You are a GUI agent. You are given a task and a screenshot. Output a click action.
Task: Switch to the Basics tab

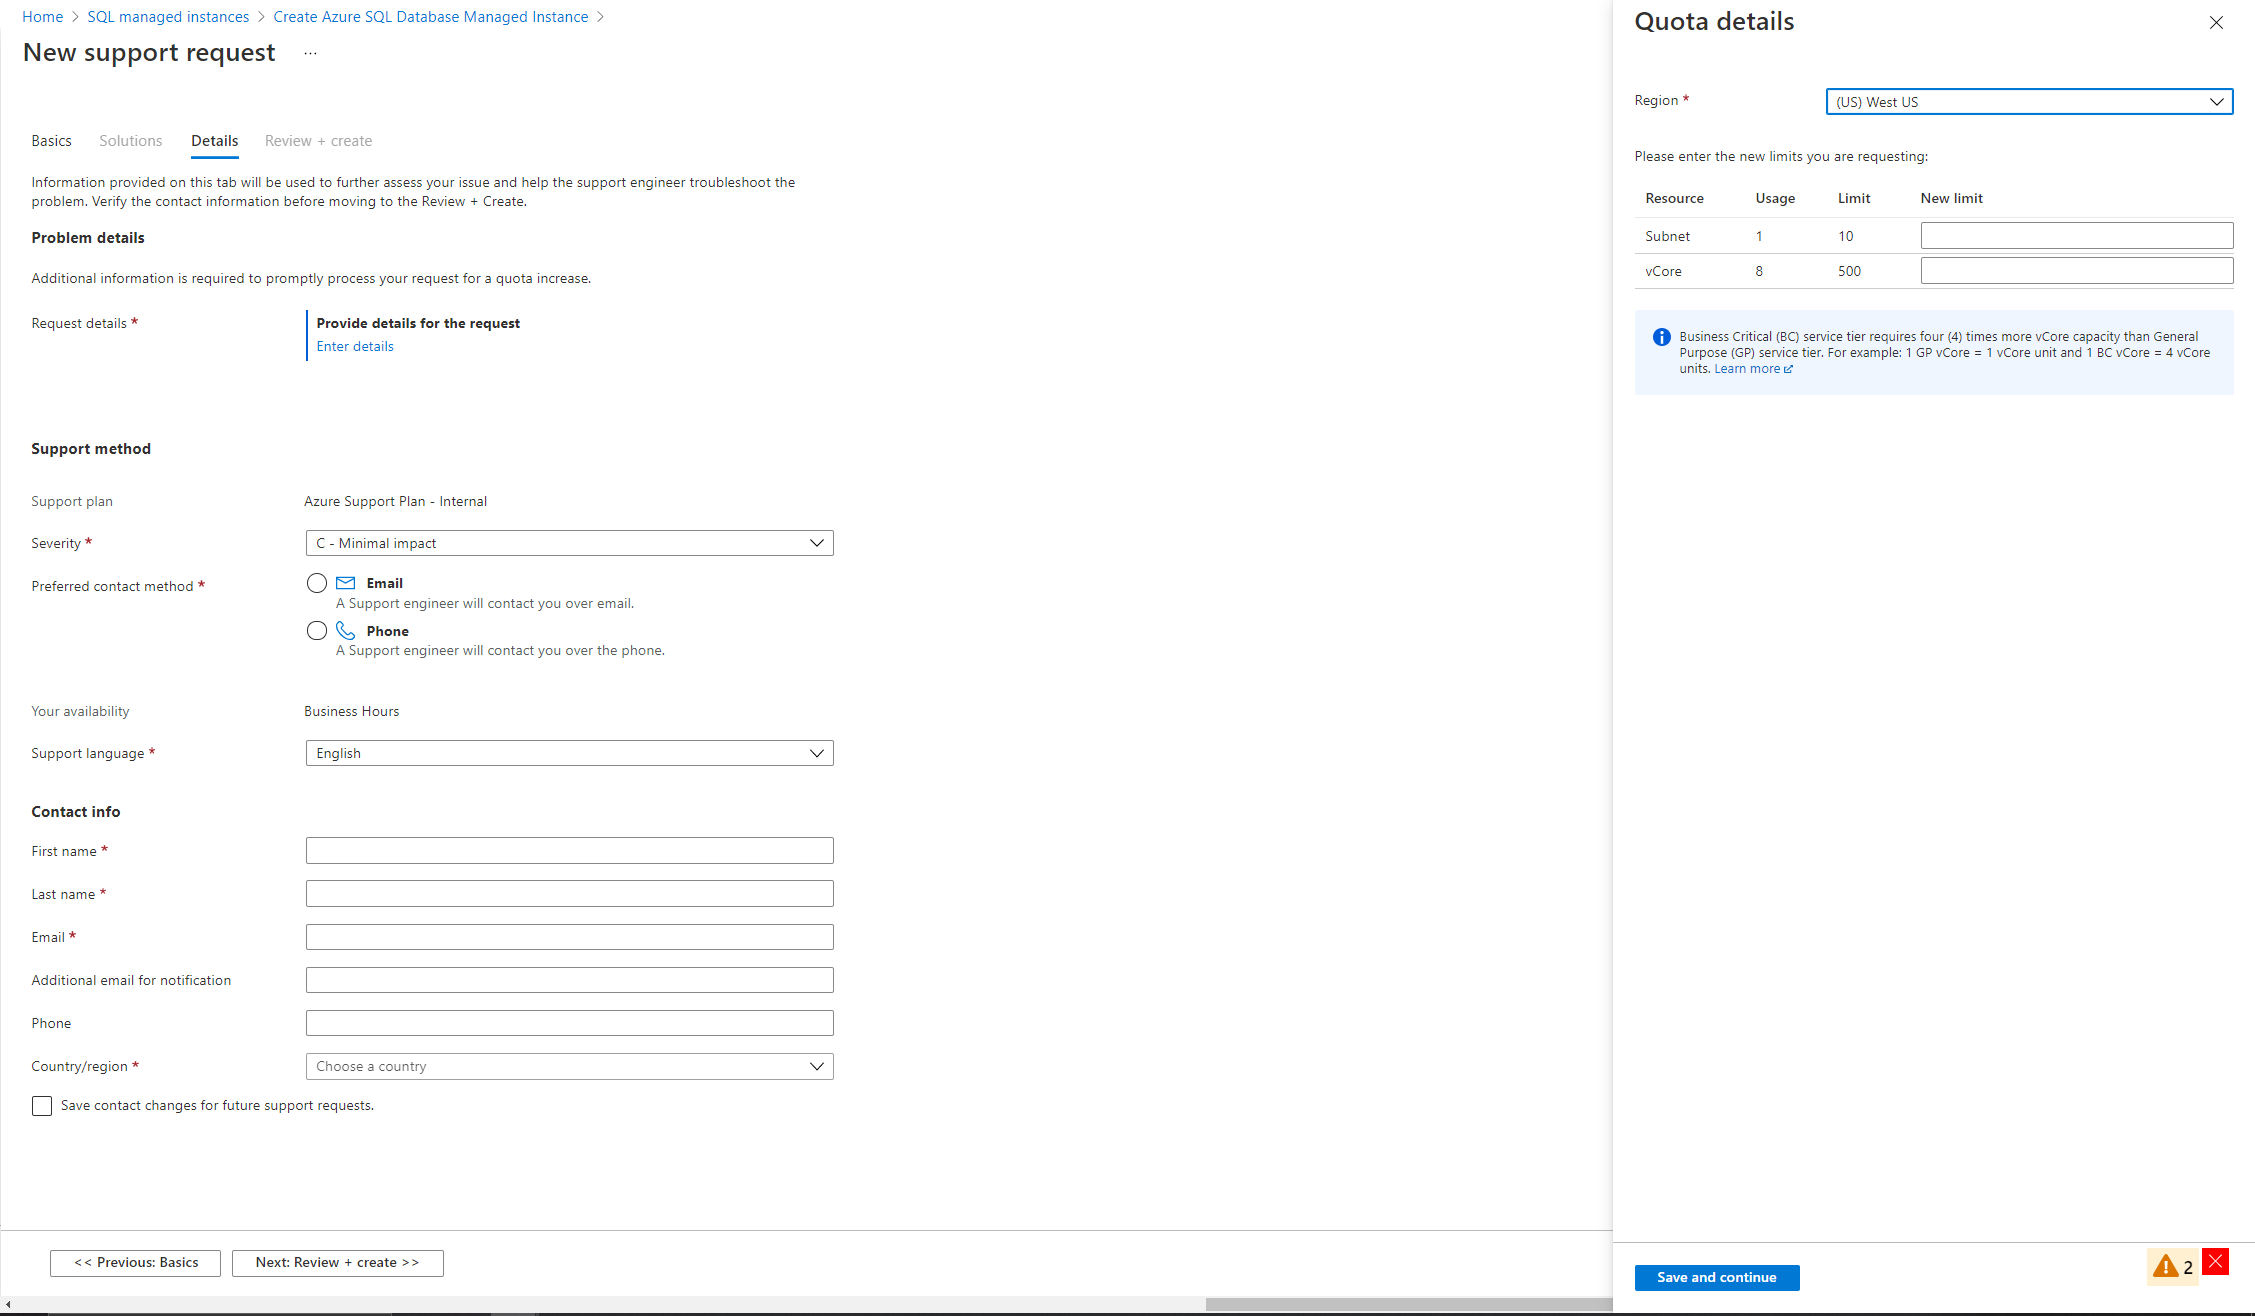click(x=52, y=141)
